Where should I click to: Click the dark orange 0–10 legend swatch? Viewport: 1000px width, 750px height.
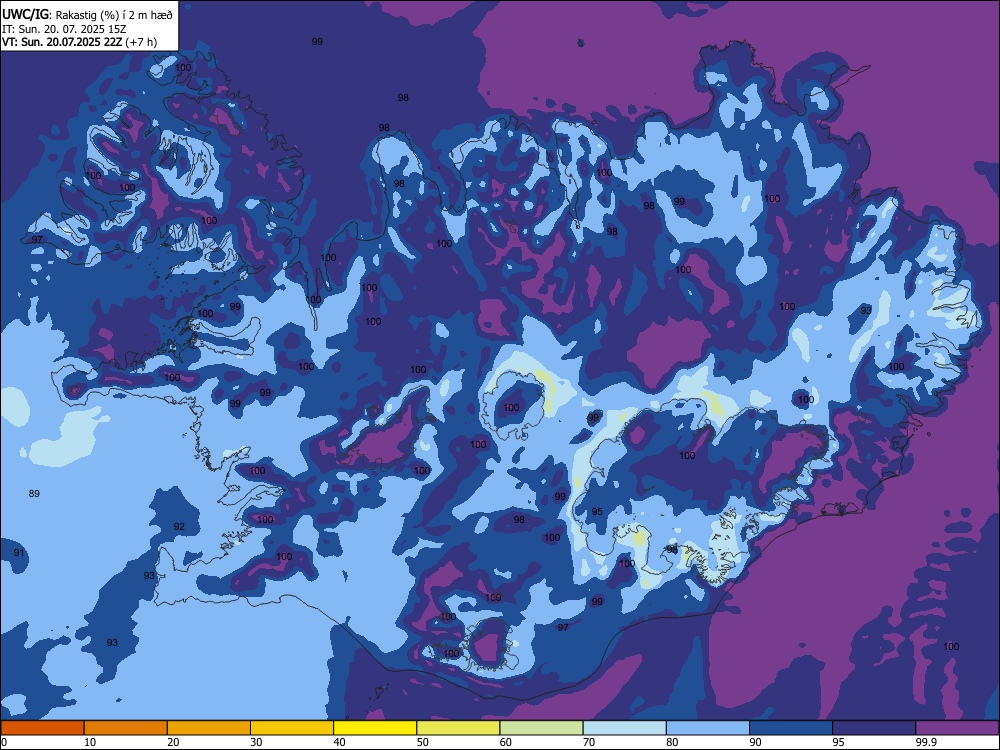tap(43, 728)
